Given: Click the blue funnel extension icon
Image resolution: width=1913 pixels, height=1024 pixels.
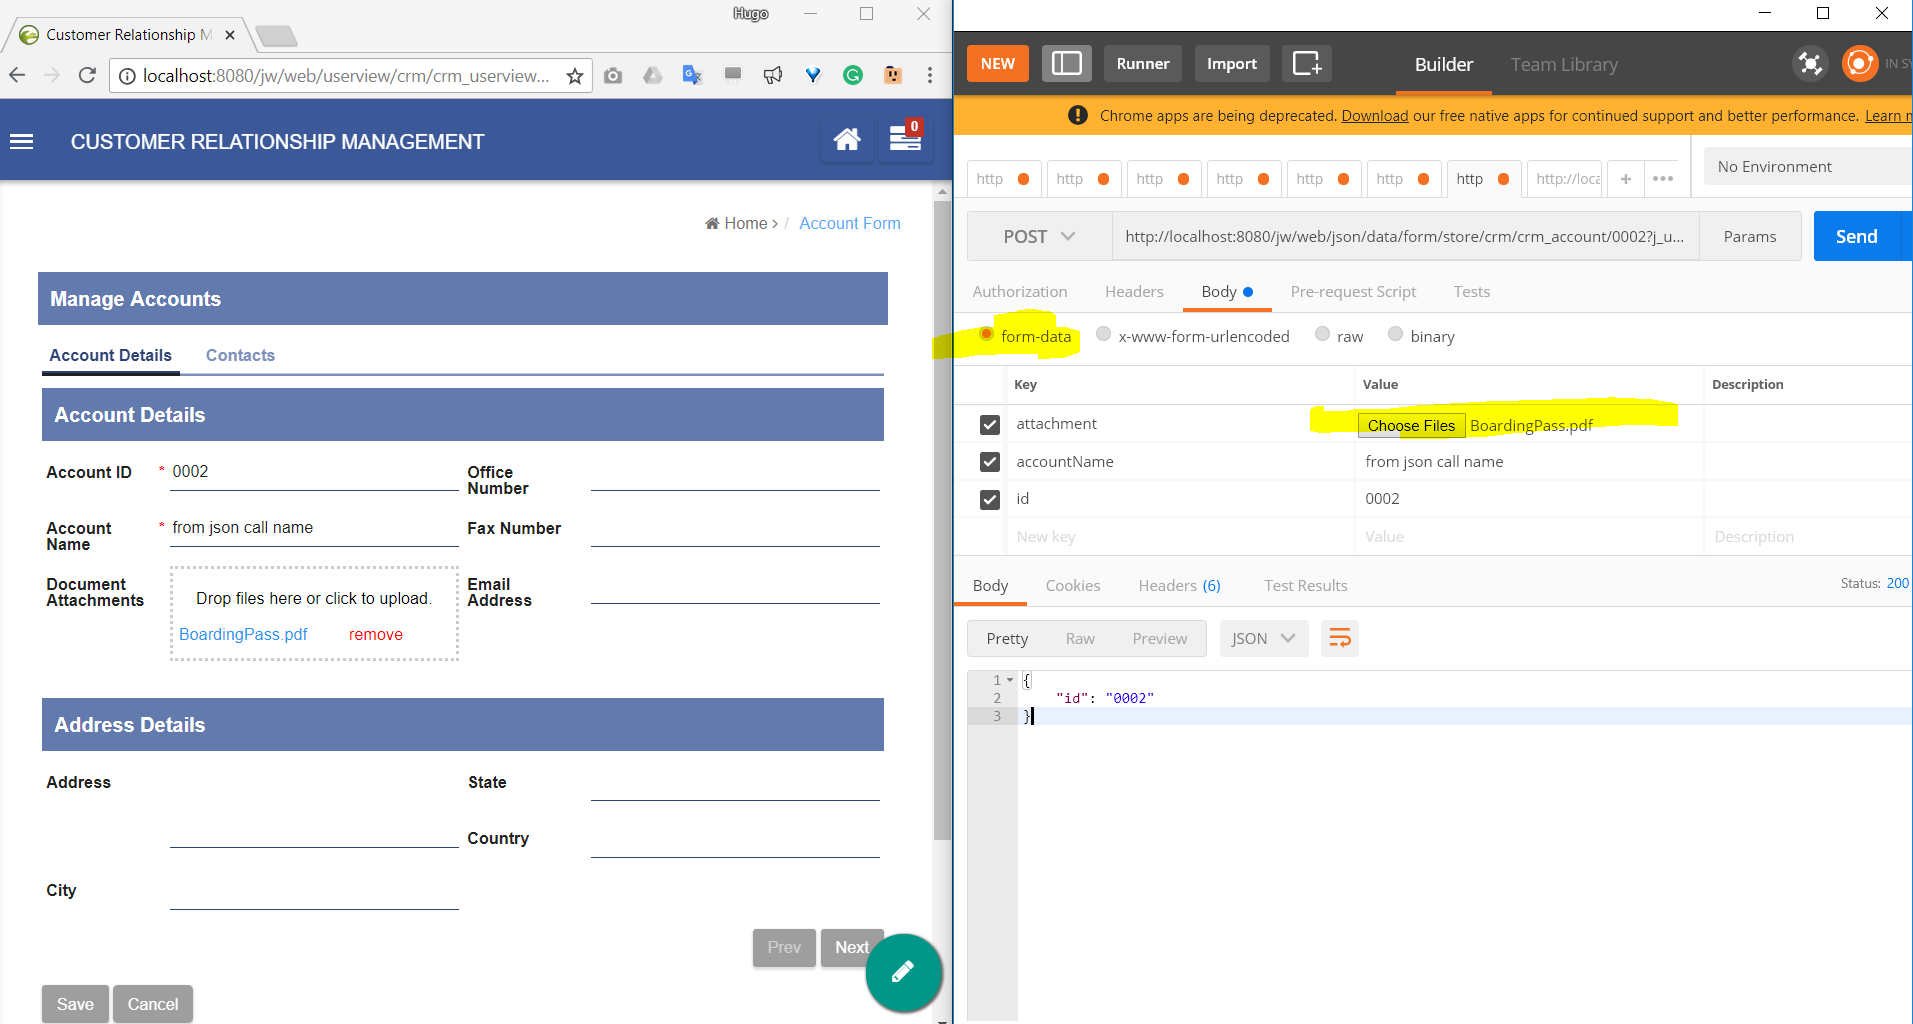Looking at the screenshot, I should click(813, 75).
